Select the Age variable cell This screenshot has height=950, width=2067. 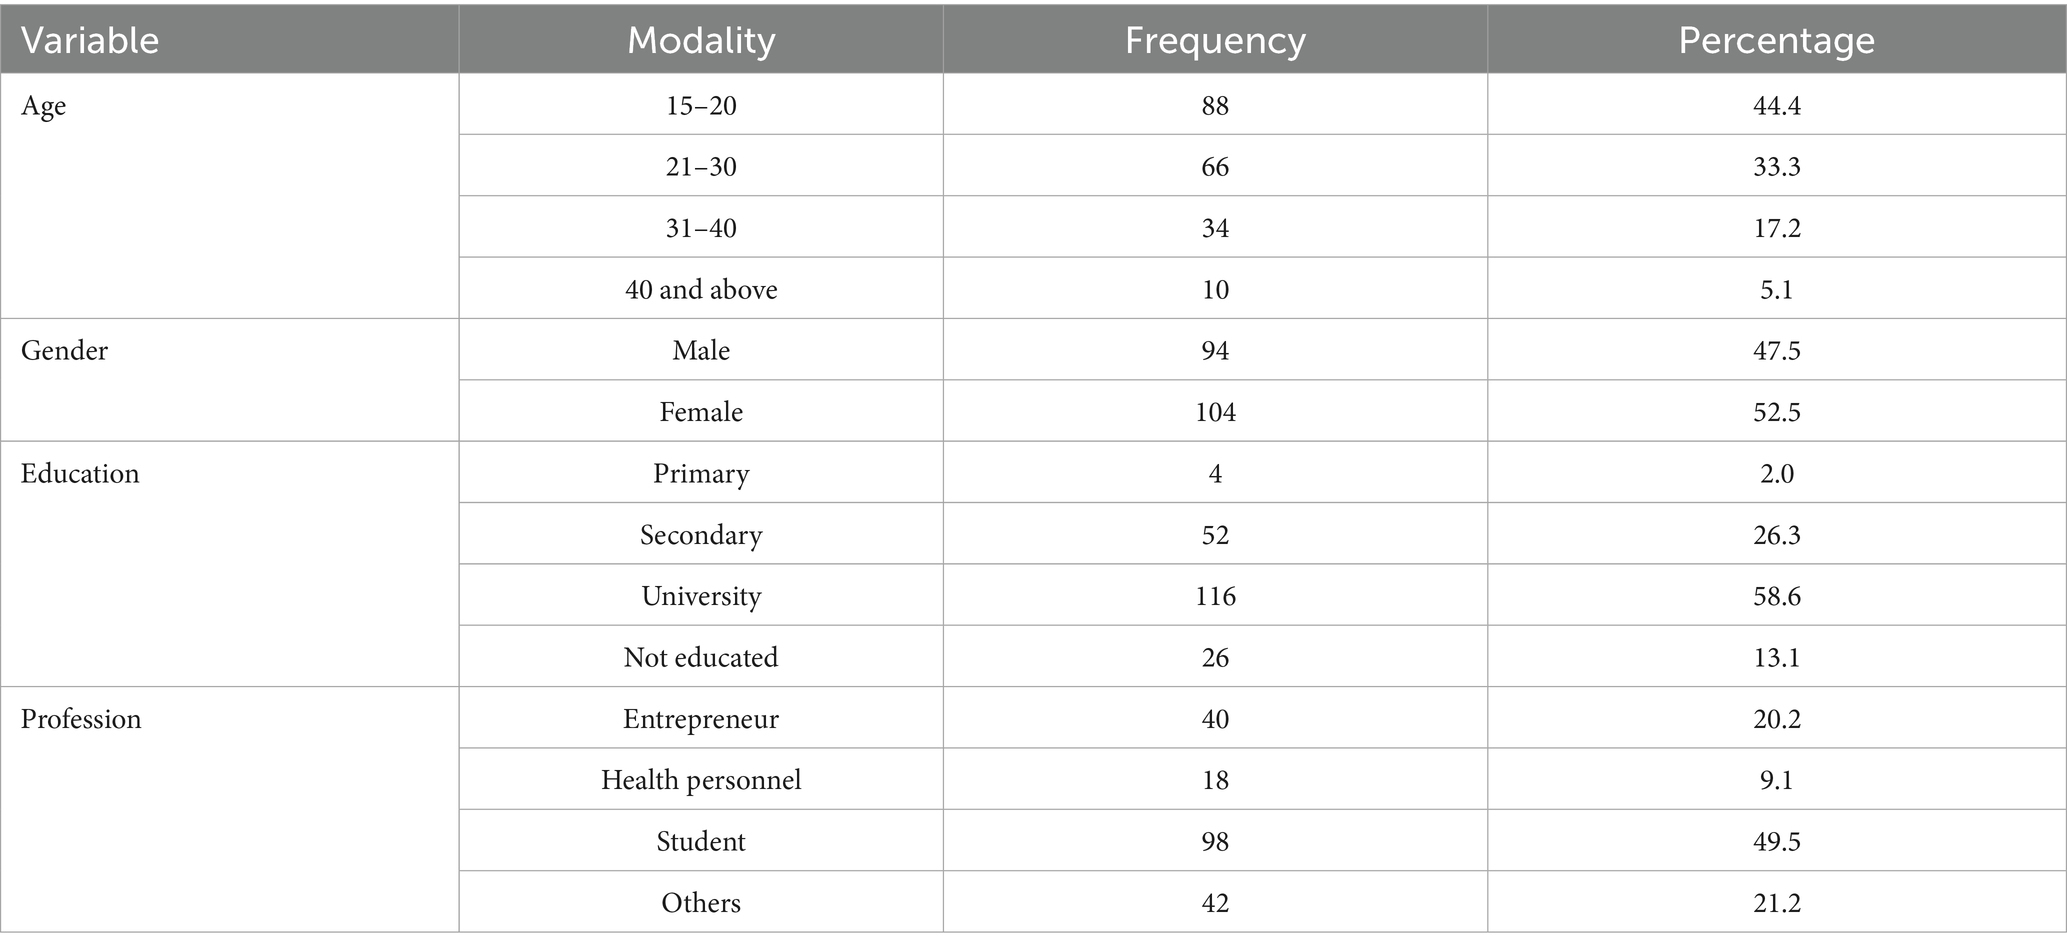coord(44,106)
